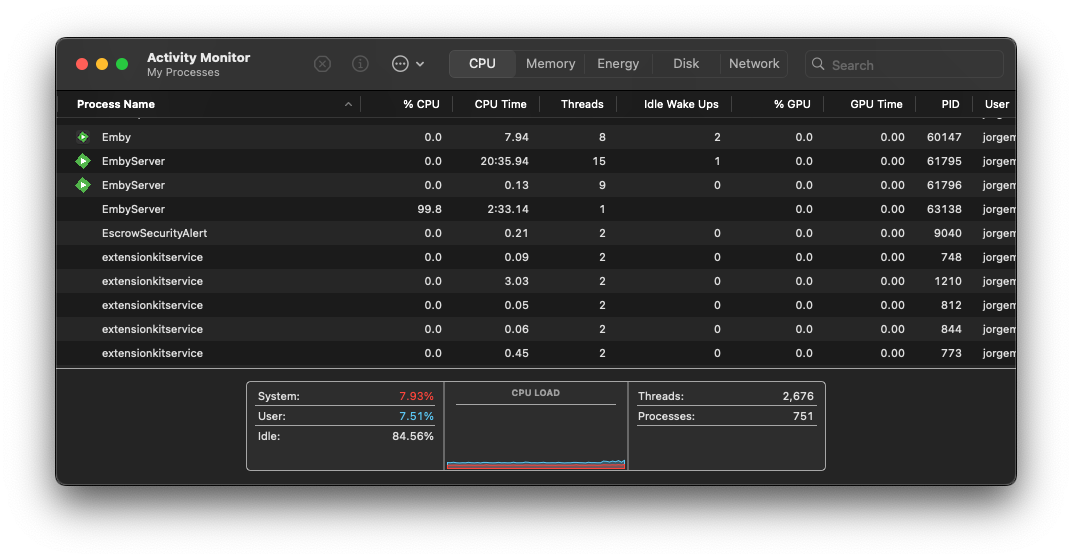Select the EscrowSecurityAlert process
1072x559 pixels.
coord(155,233)
